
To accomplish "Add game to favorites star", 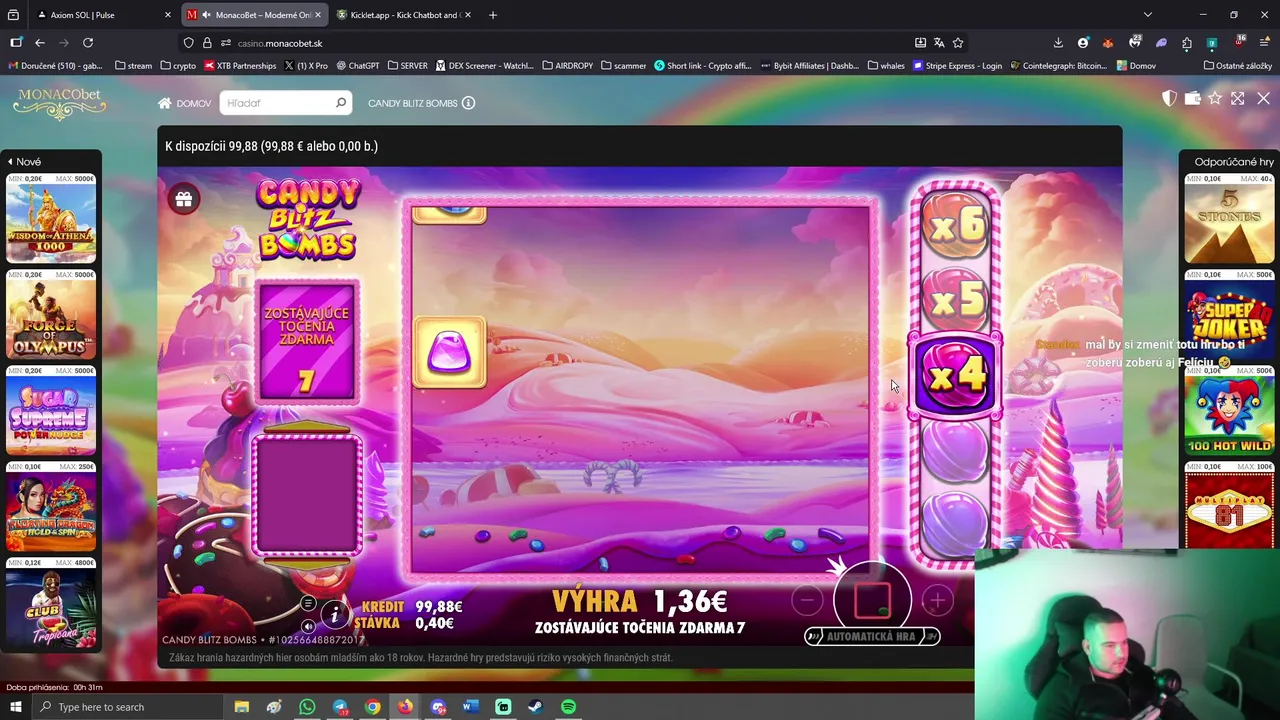I will point(1215,98).
